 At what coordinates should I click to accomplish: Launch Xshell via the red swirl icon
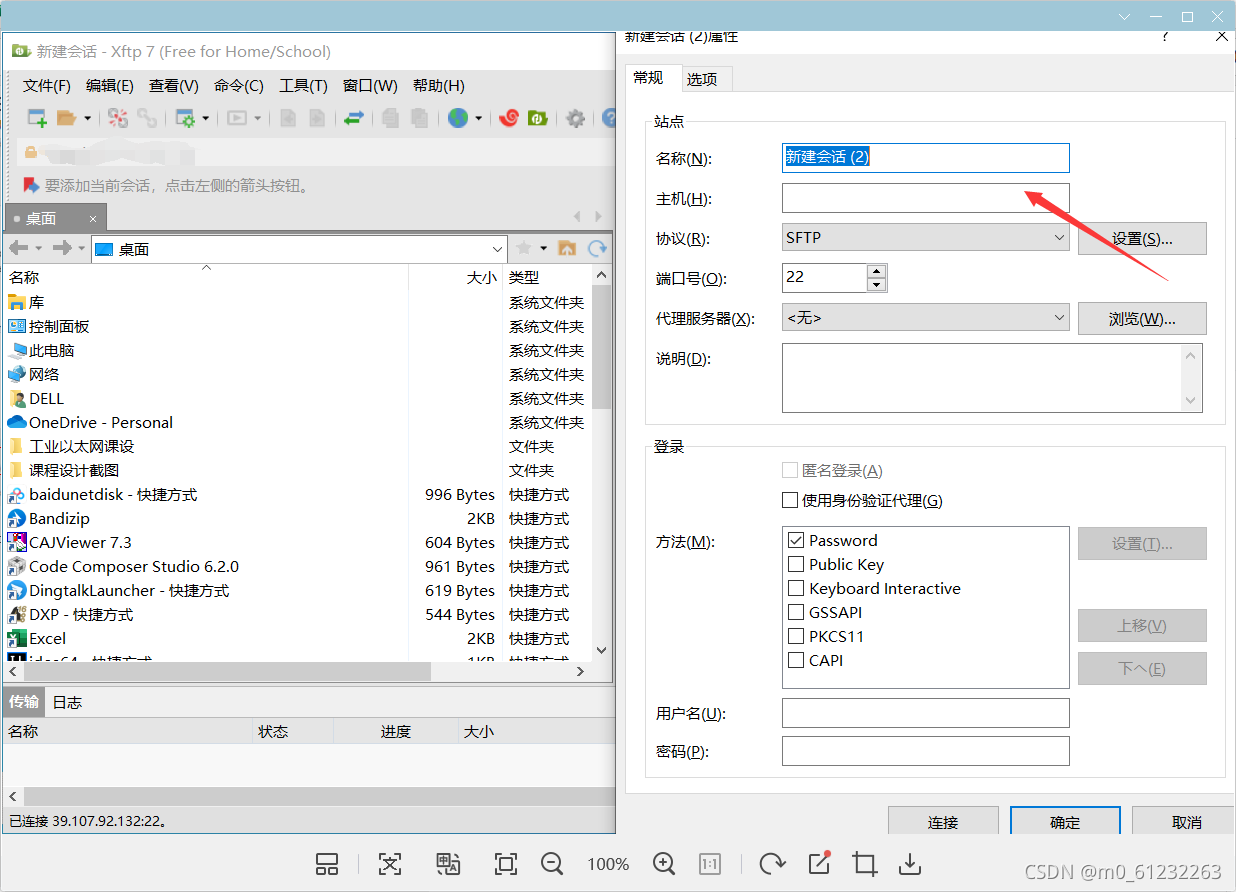[x=508, y=118]
